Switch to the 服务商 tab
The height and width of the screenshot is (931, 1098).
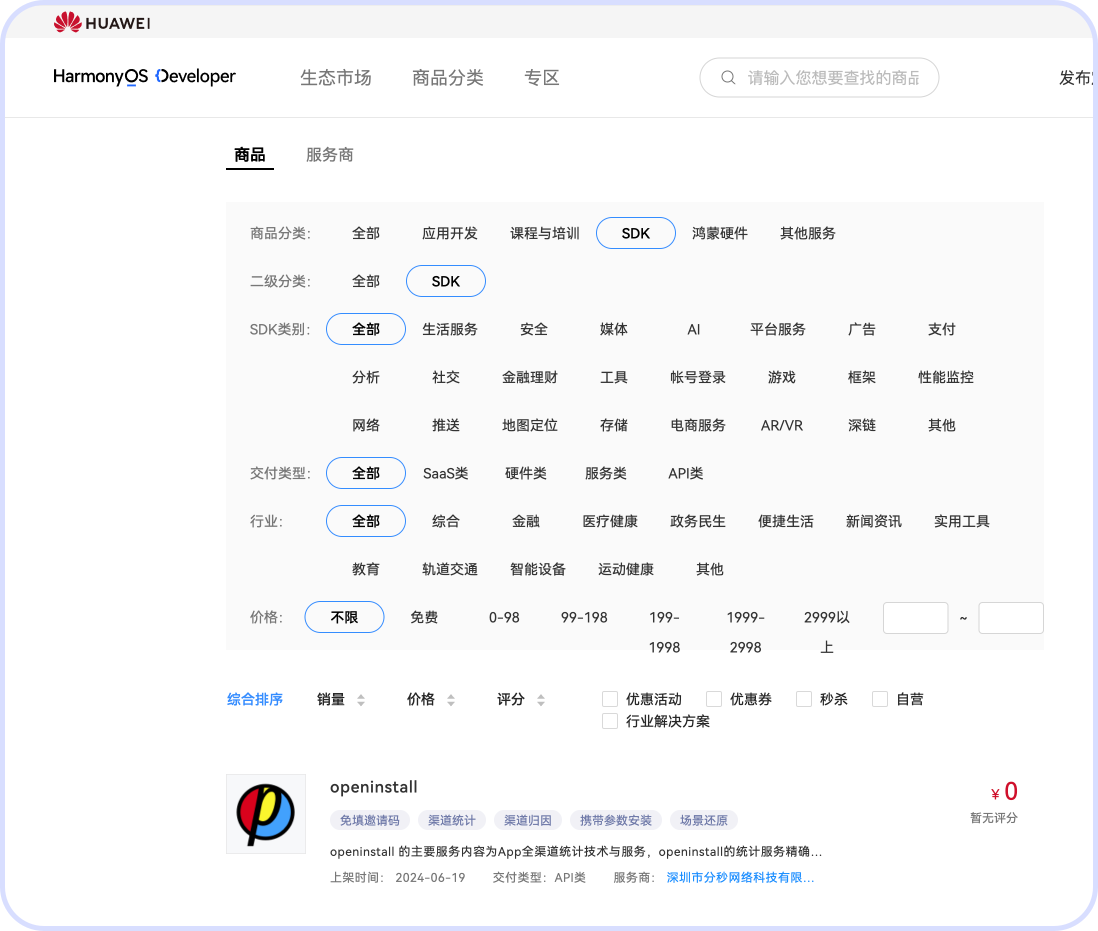[x=330, y=155]
